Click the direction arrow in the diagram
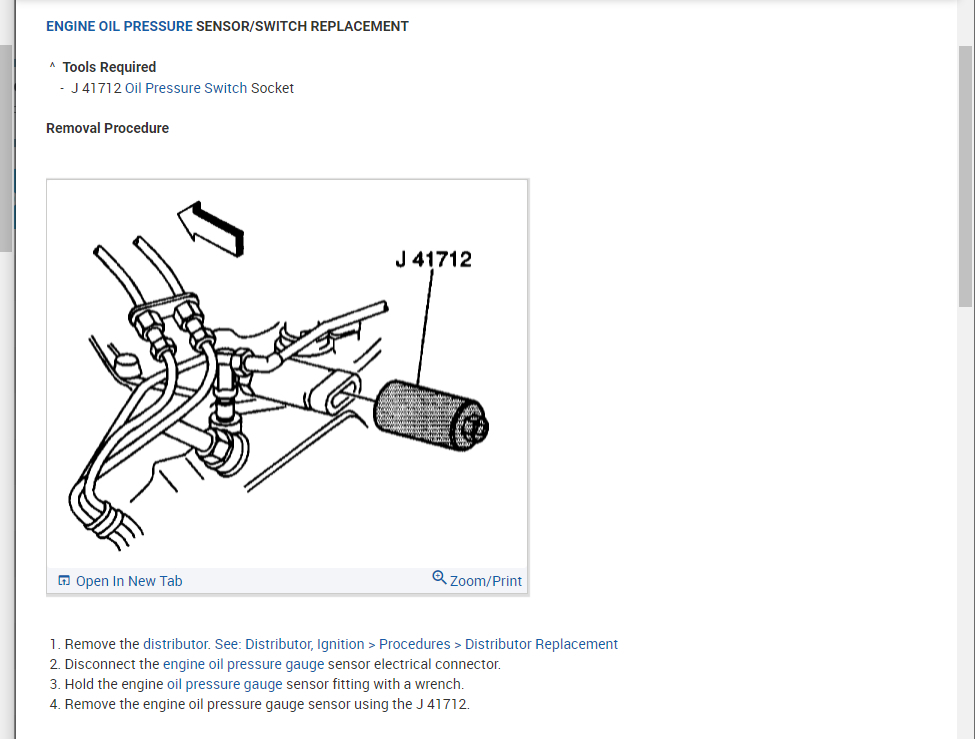The width and height of the screenshot is (975, 739). [x=211, y=229]
